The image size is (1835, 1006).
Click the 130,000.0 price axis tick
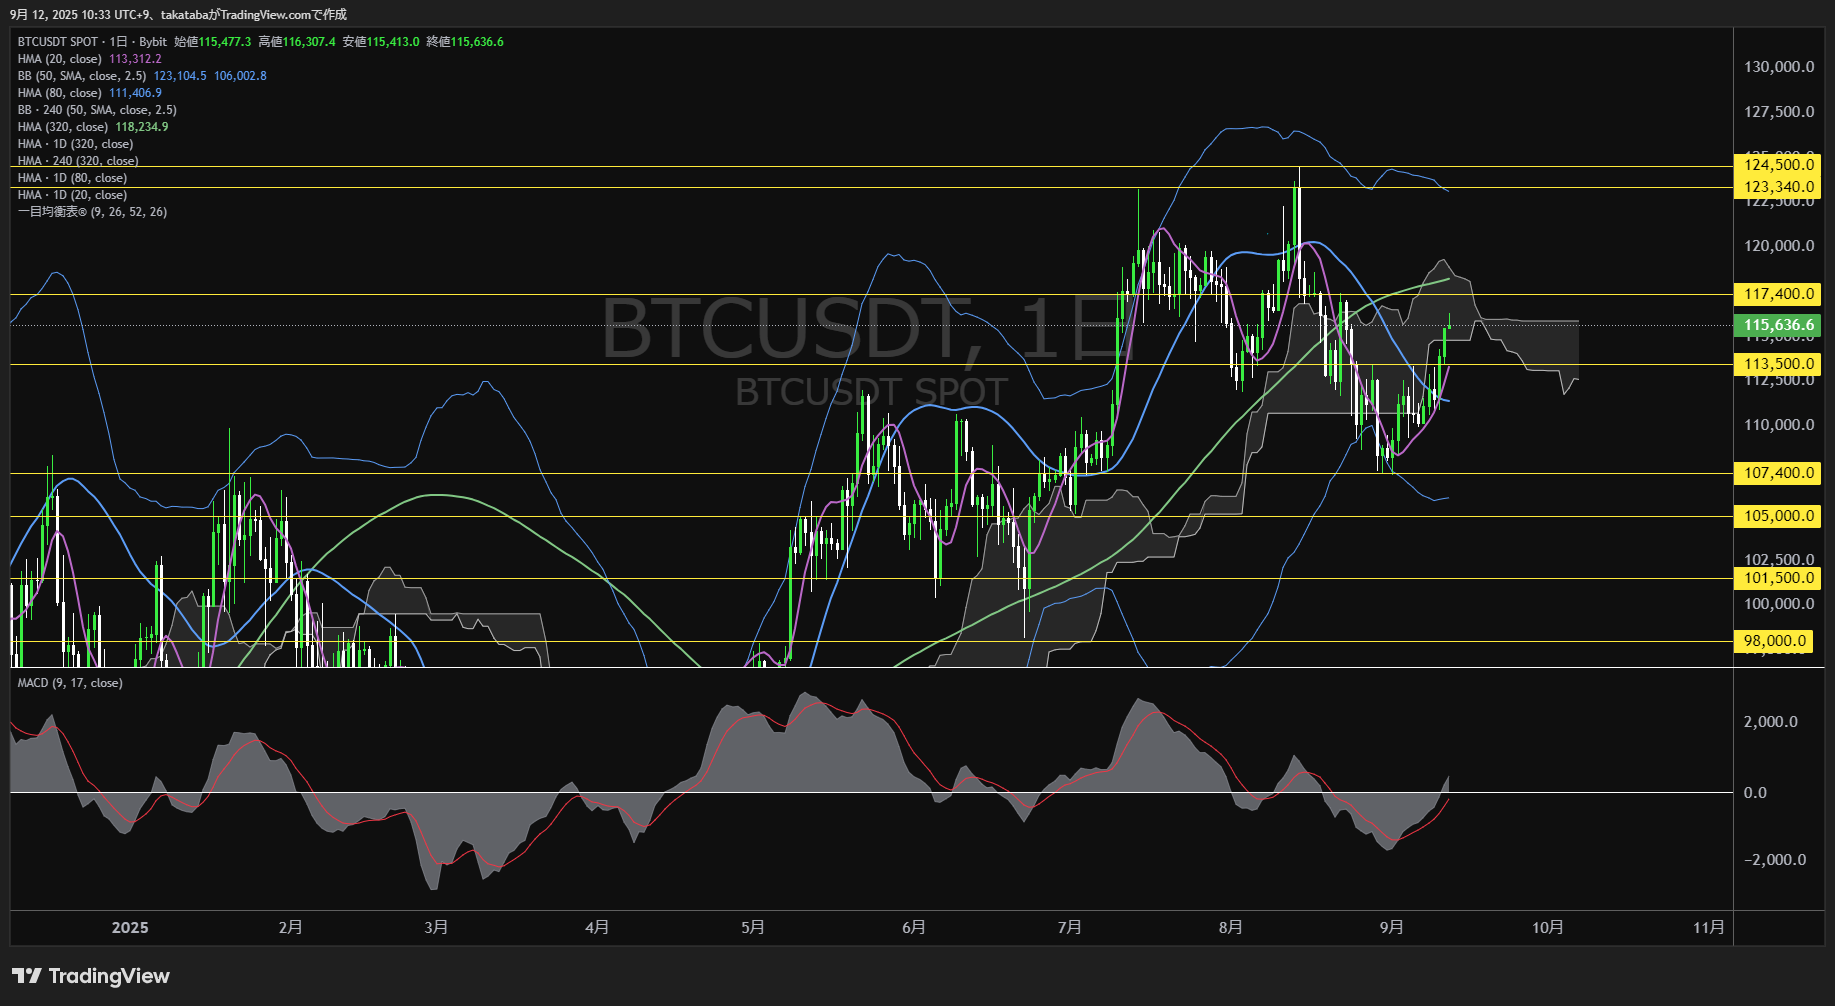(1779, 67)
